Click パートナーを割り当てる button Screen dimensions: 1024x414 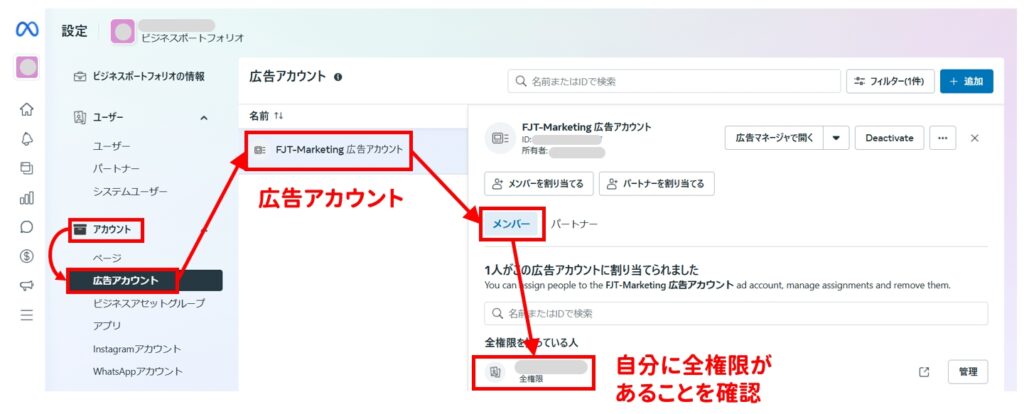pos(656,183)
